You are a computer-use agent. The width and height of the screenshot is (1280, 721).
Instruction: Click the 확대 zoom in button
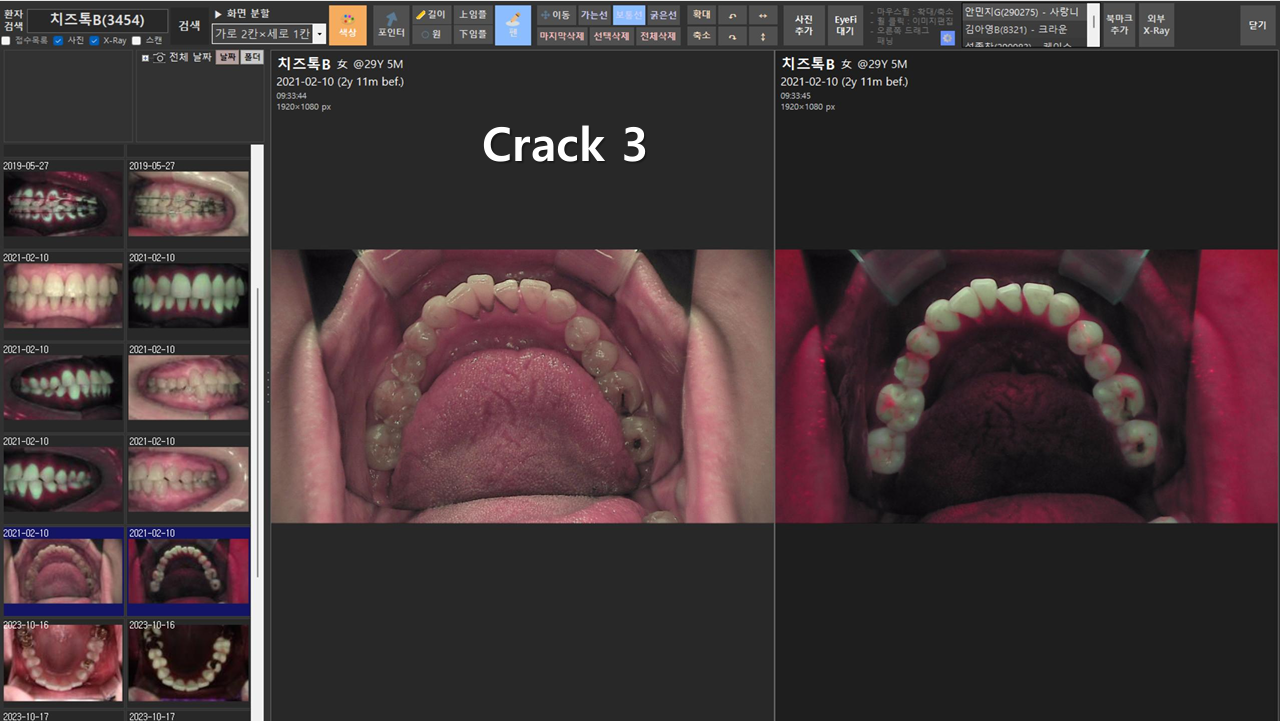tap(701, 15)
